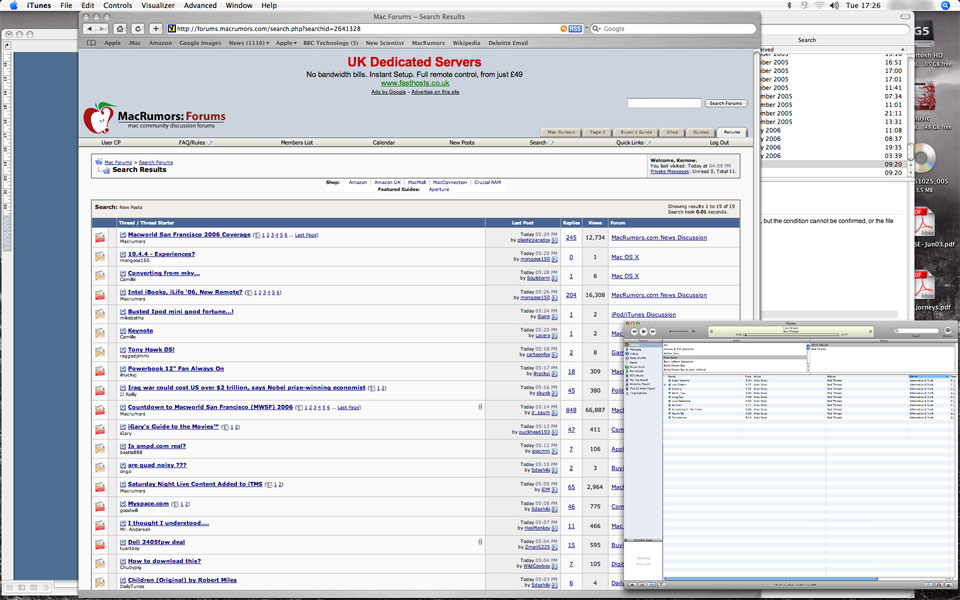Open the CD disc icon on desktop
The height and width of the screenshot is (600, 960).
[x=923, y=158]
